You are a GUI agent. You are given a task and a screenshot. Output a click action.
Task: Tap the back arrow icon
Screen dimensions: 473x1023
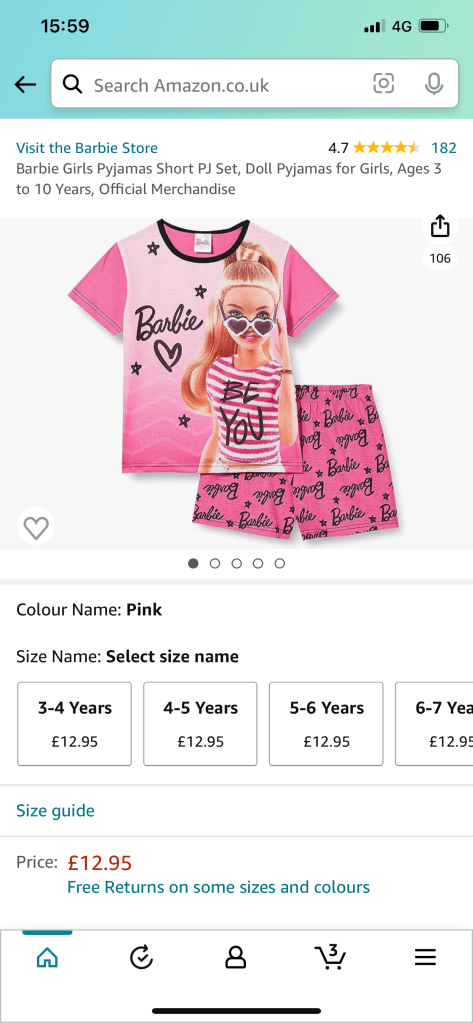click(25, 84)
